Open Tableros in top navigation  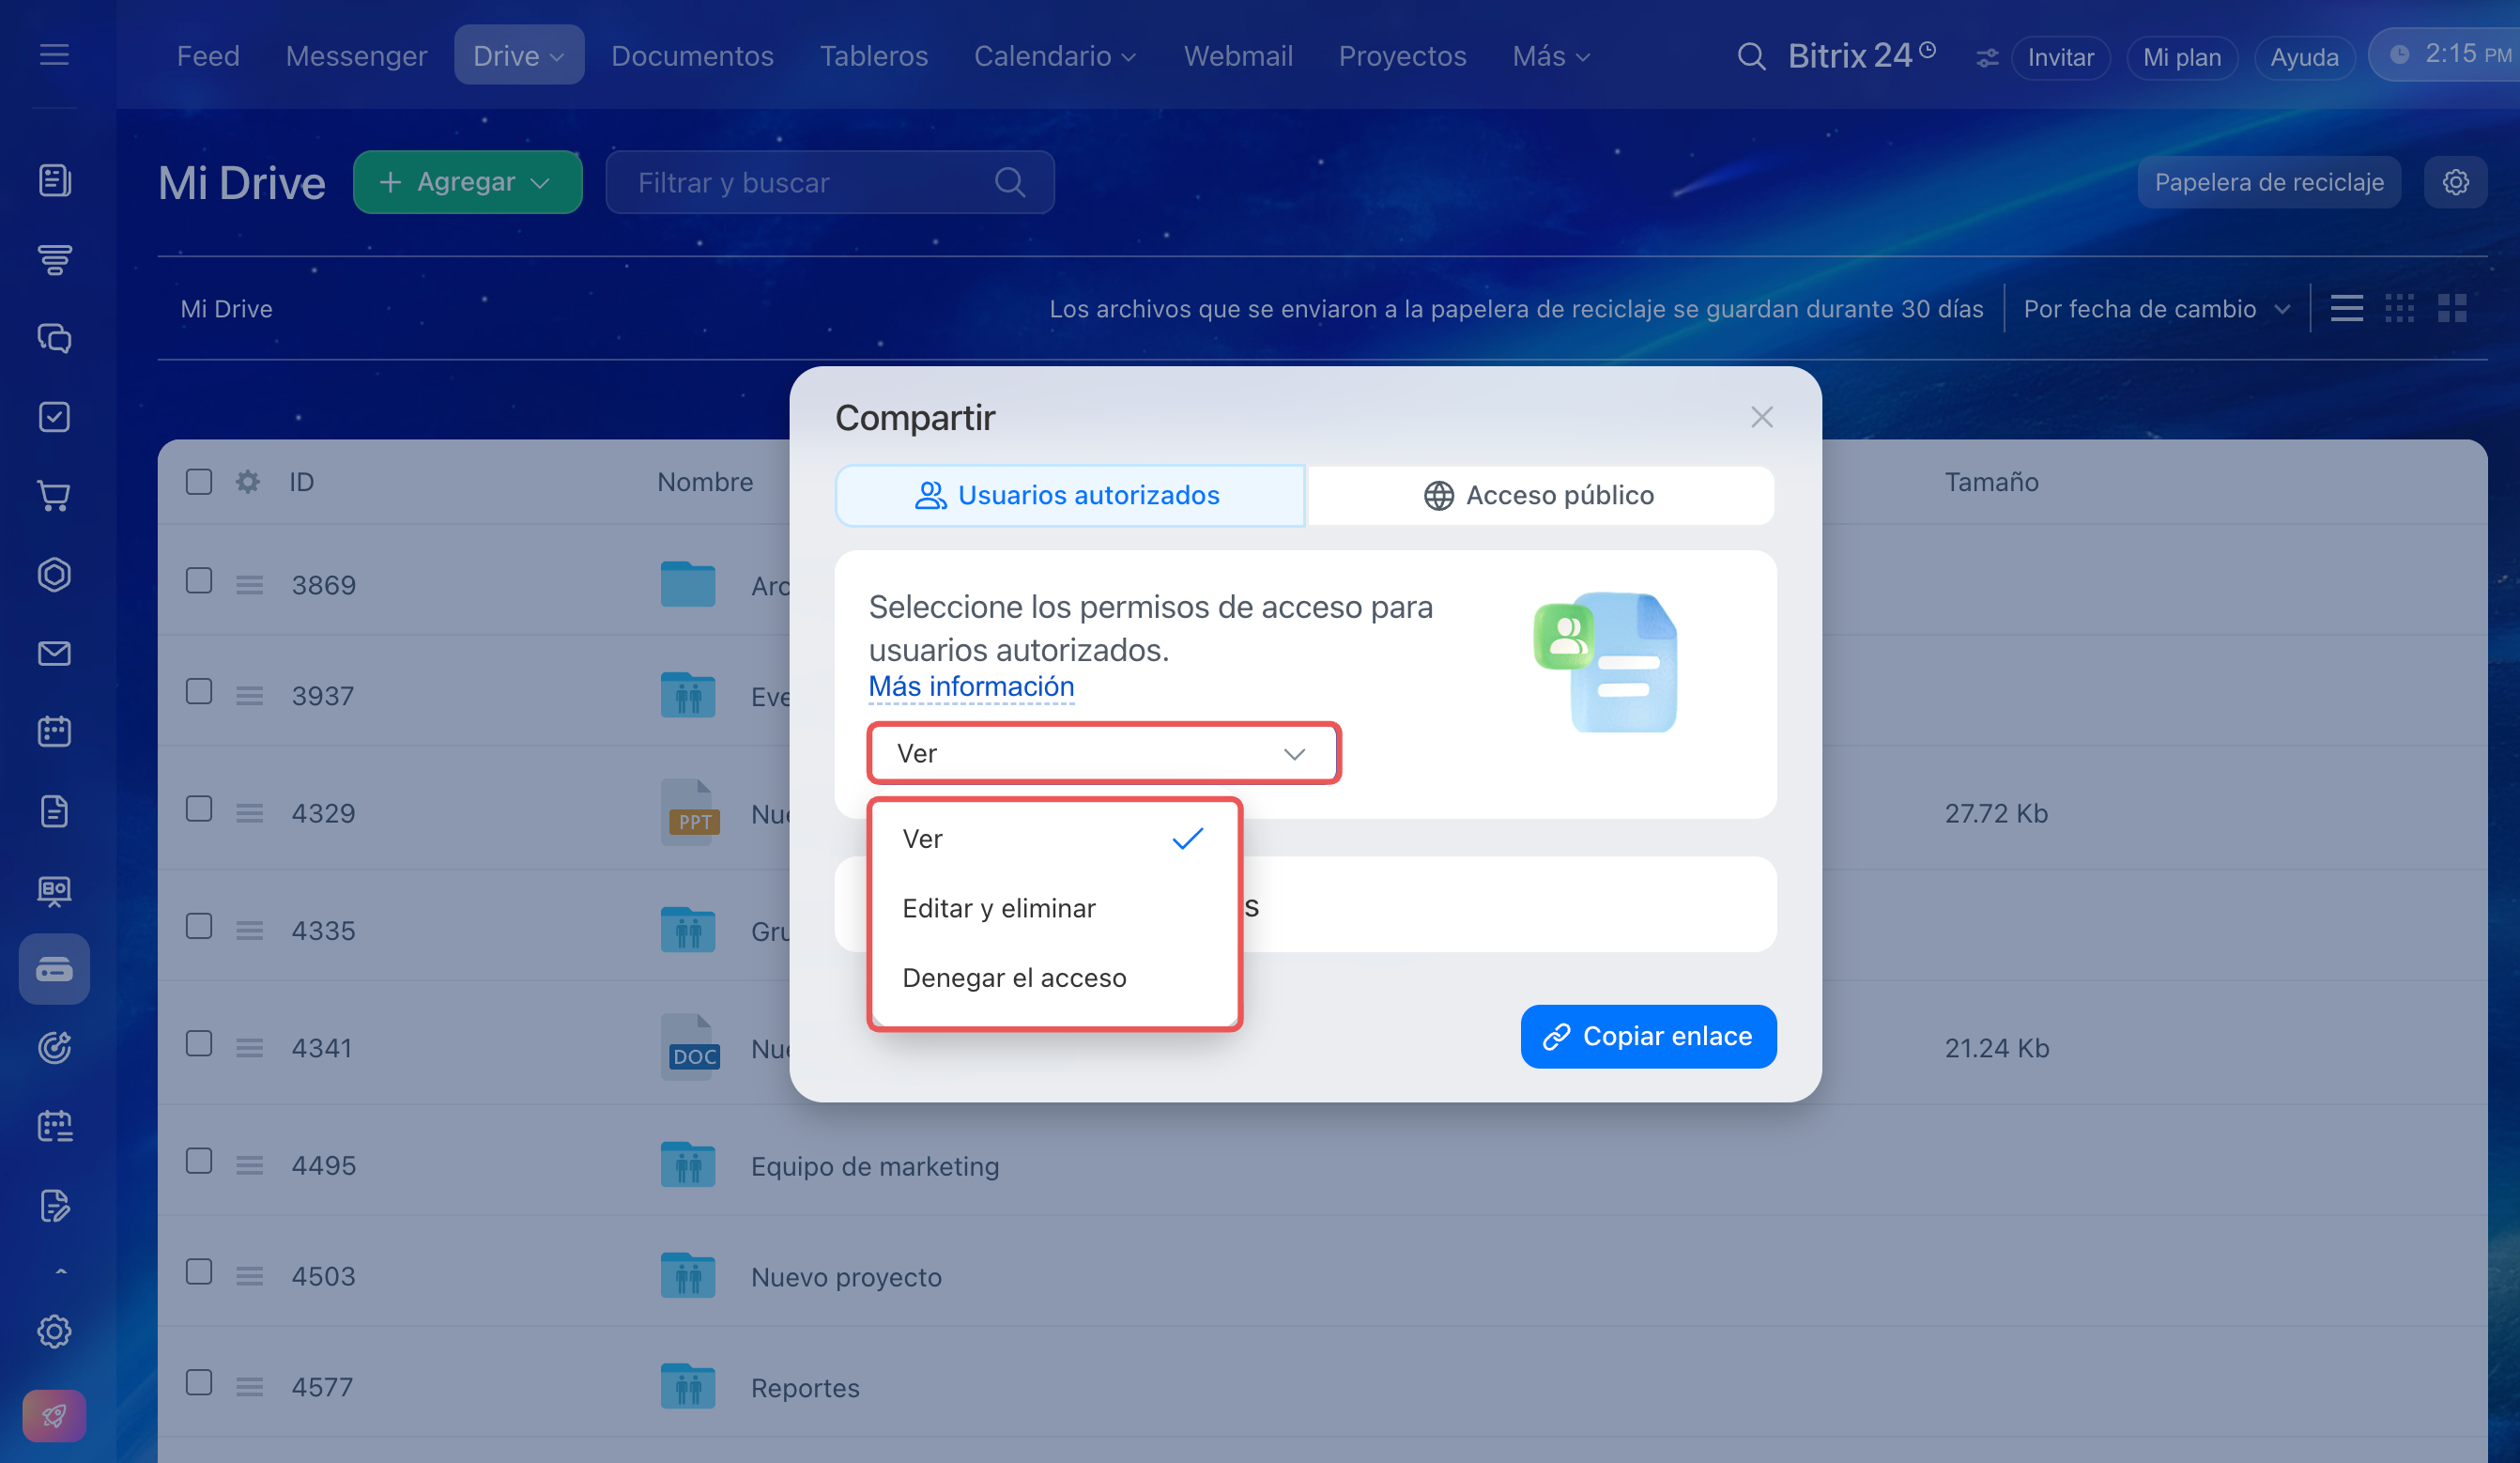[x=874, y=56]
